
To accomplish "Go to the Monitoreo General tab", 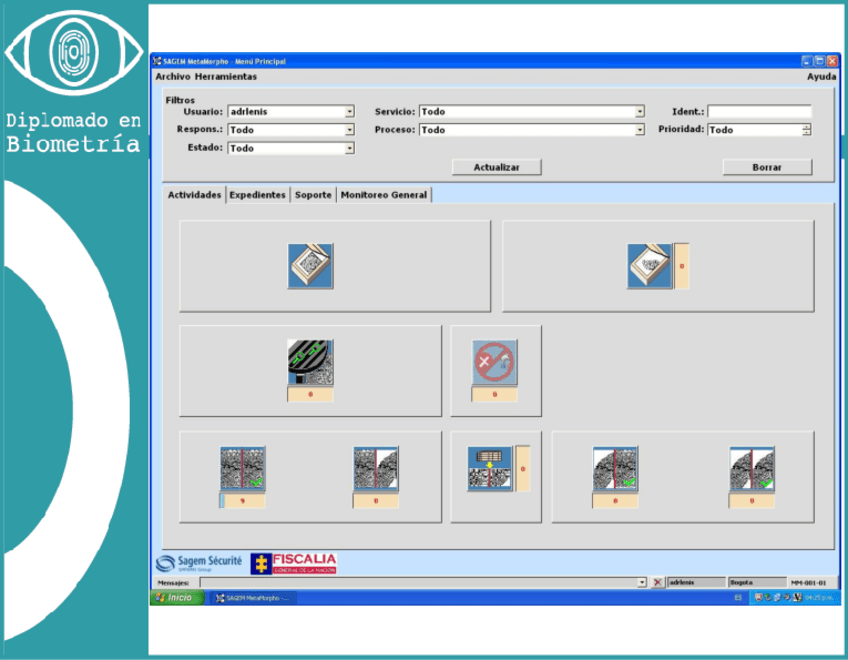I will (x=383, y=195).
